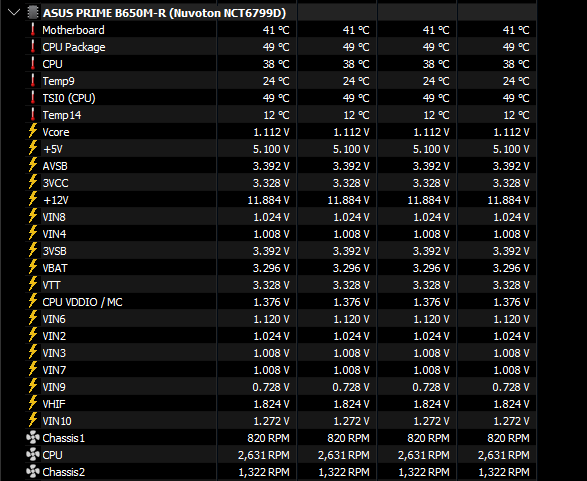587x481 pixels.
Task: Select the ASUS PRIME B650M-R (Nuvoton NCT6799D) header
Action: pos(164,13)
